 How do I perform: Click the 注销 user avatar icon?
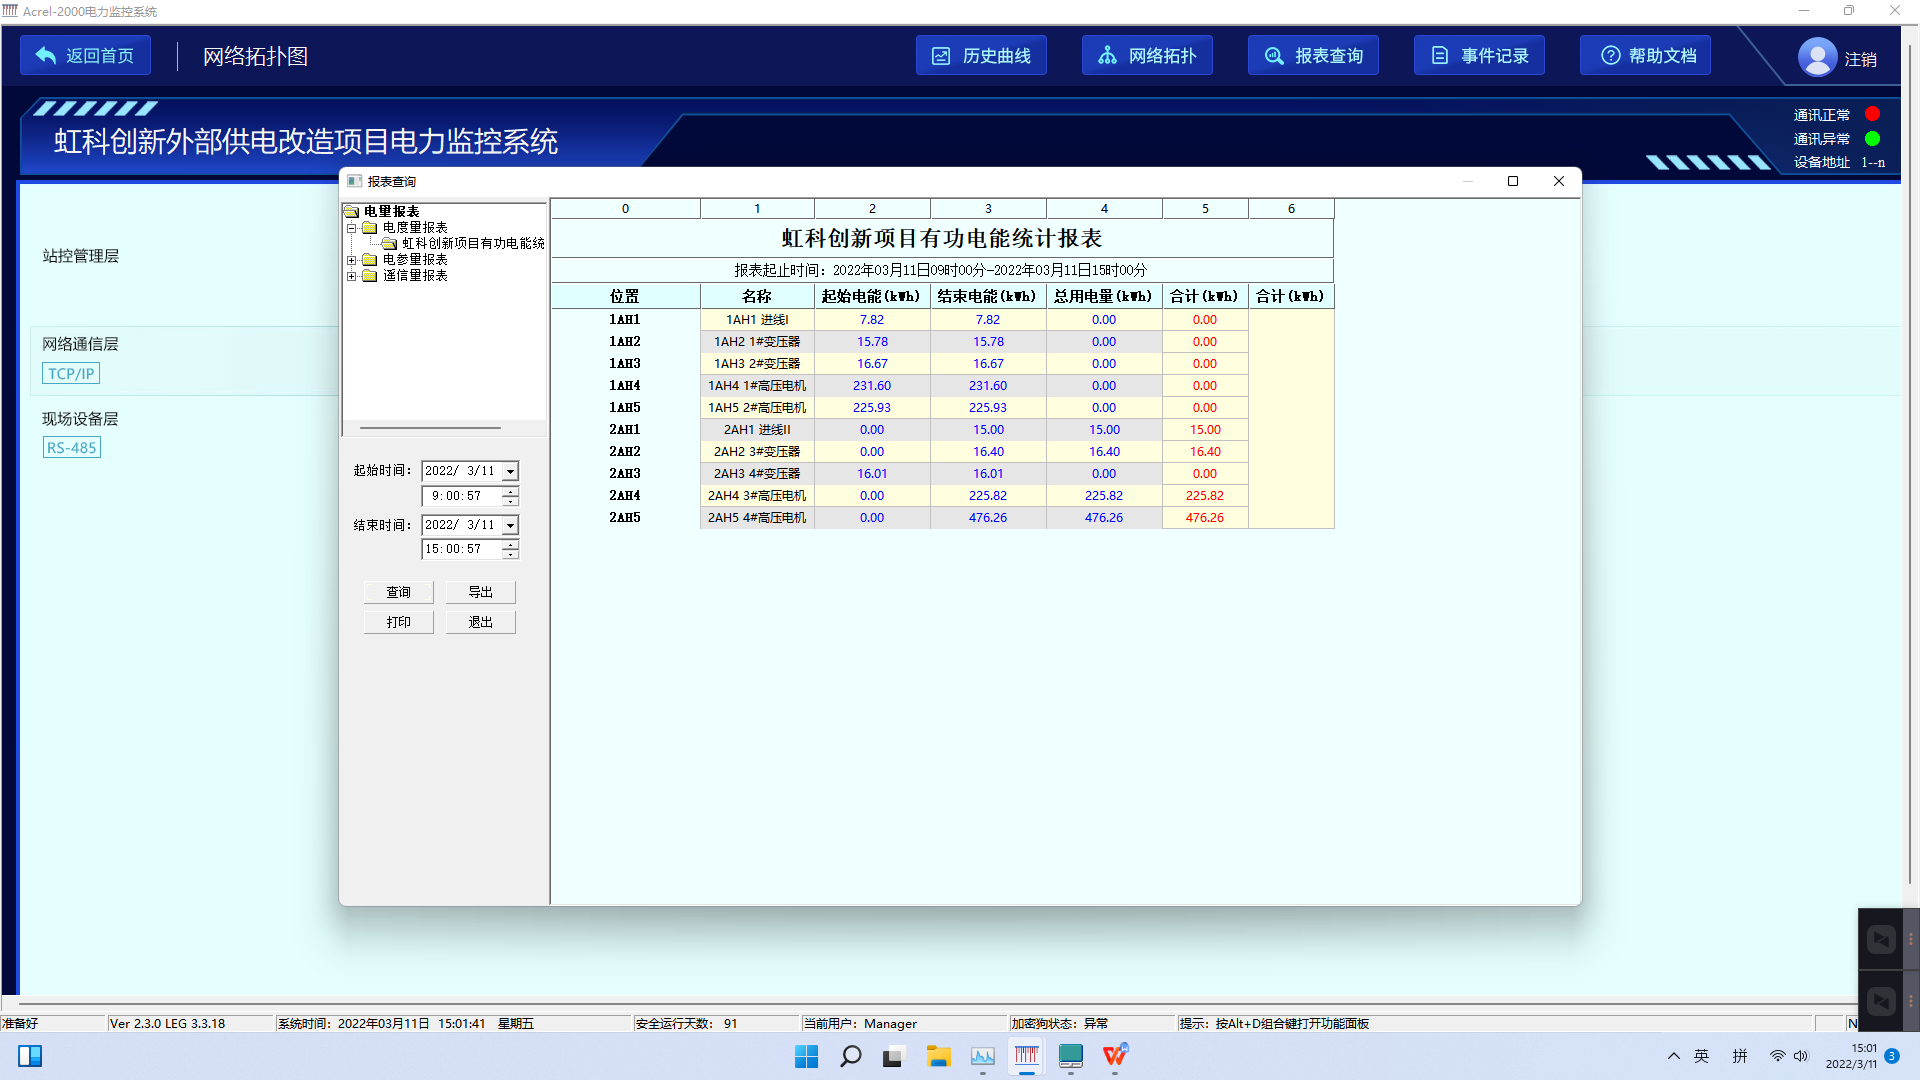tap(1817, 57)
